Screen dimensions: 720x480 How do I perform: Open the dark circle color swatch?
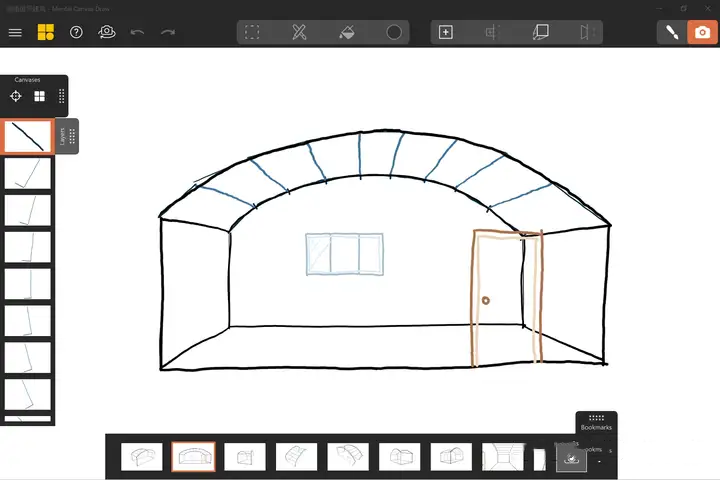coord(394,32)
